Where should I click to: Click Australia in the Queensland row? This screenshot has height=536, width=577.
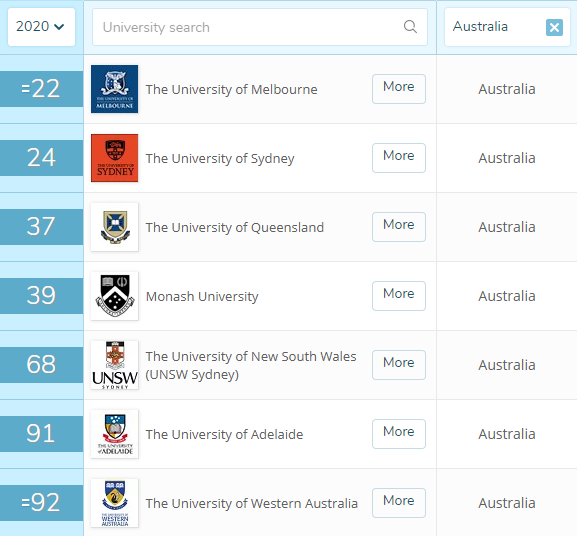tap(507, 227)
